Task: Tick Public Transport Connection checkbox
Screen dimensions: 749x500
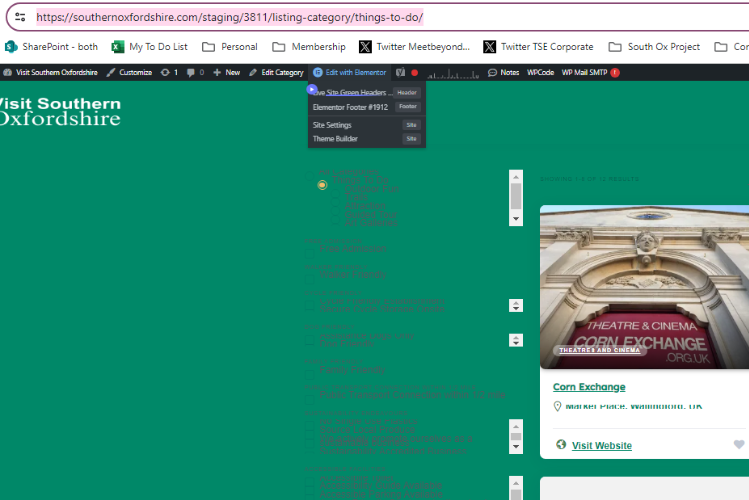Action: click(x=310, y=398)
